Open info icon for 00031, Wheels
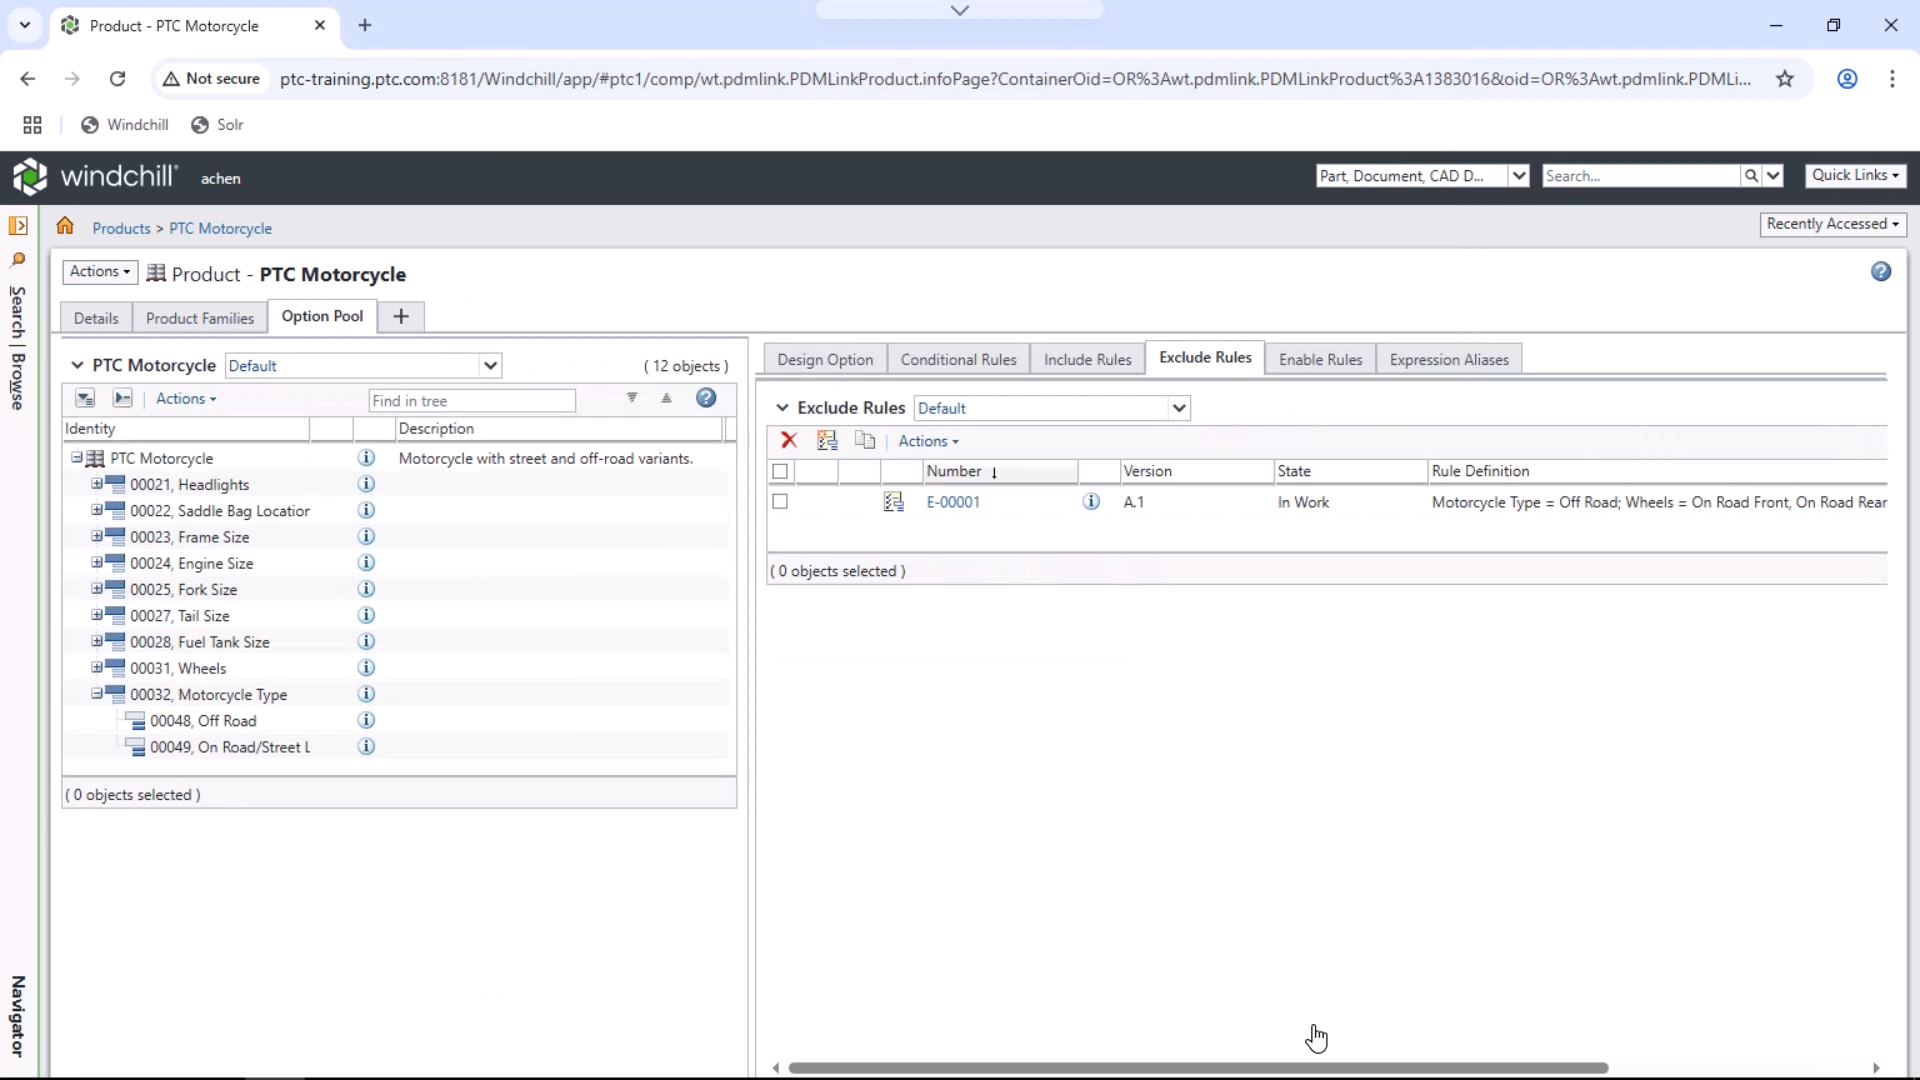Image resolution: width=1920 pixels, height=1080 pixels. click(x=366, y=667)
